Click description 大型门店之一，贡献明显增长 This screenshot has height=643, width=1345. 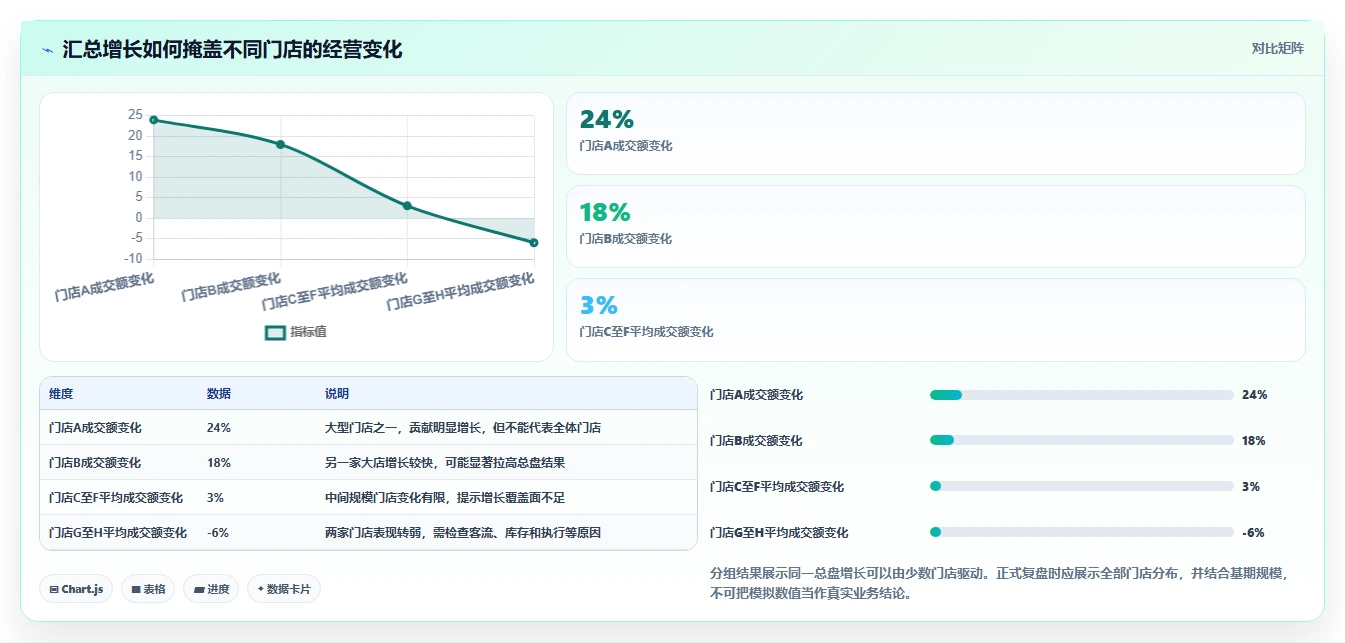tap(463, 428)
